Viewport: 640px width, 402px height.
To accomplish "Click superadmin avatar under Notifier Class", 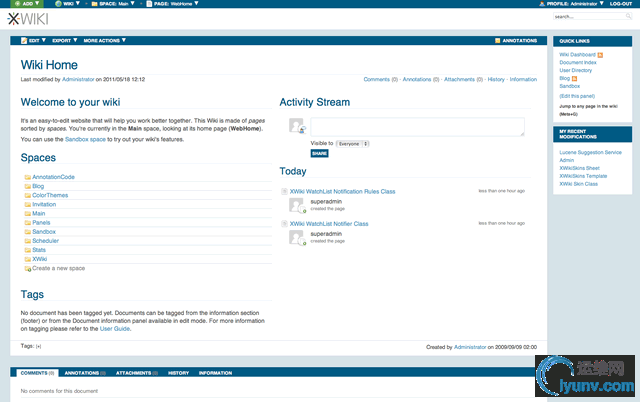I will coord(297,238).
